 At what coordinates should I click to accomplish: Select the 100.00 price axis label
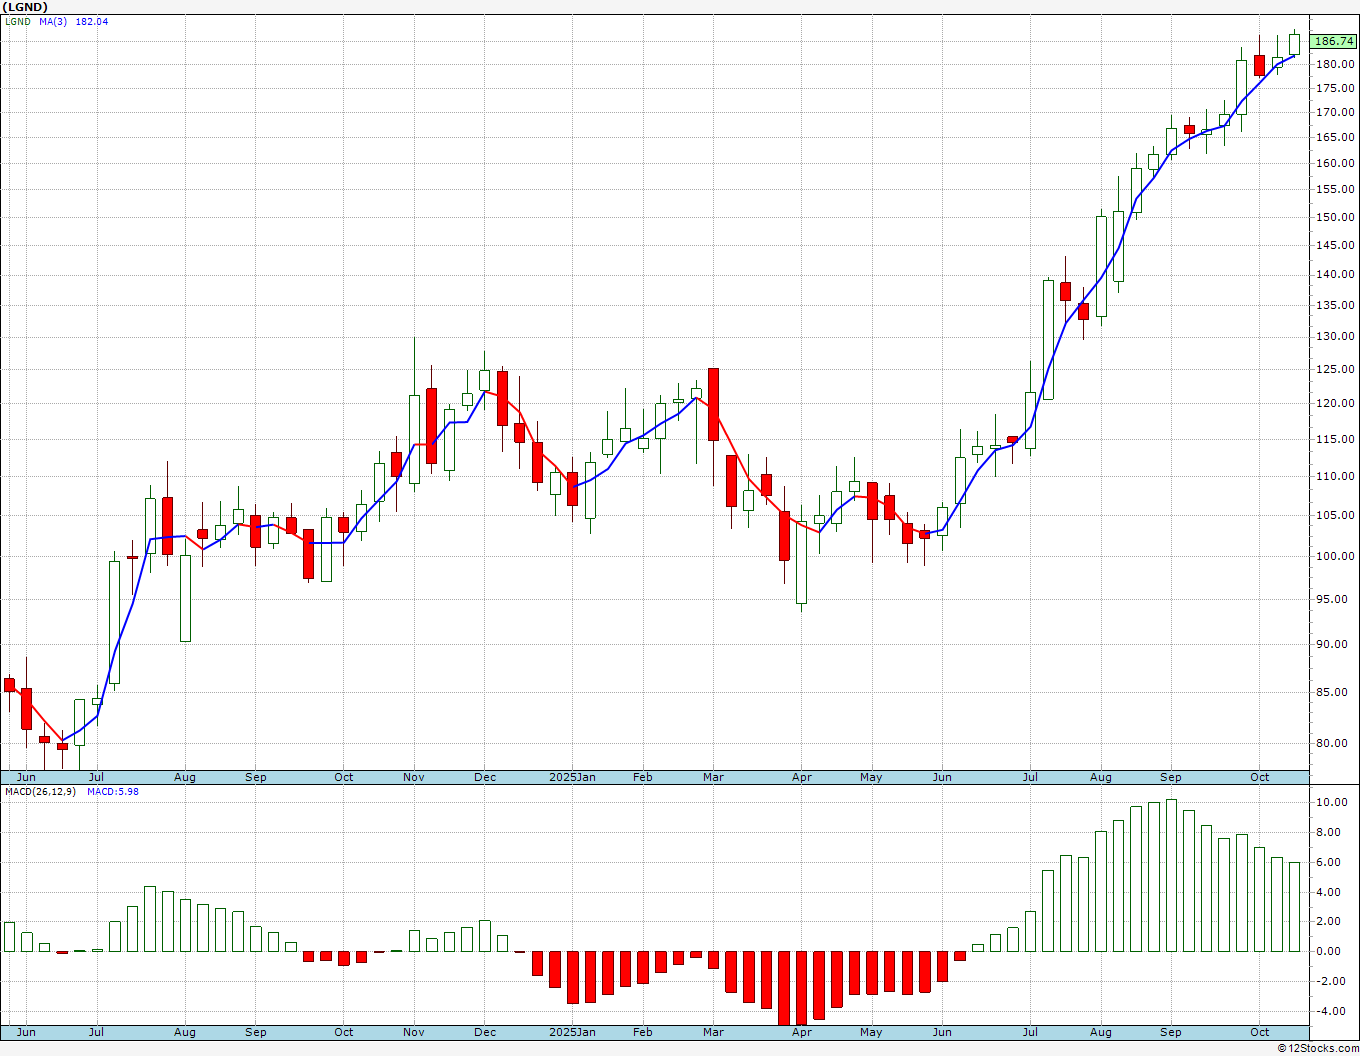[x=1335, y=556]
